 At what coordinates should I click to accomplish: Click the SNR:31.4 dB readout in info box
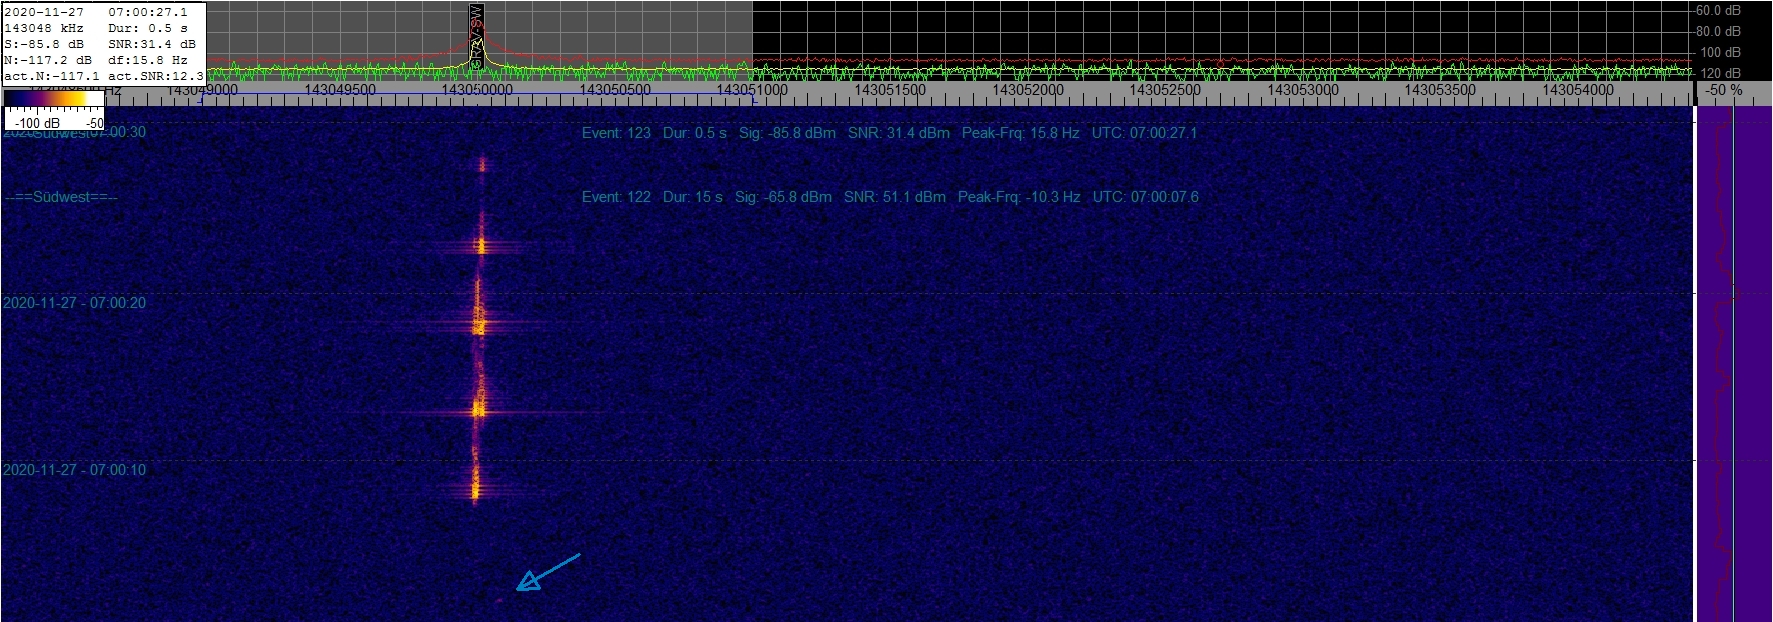pos(152,44)
